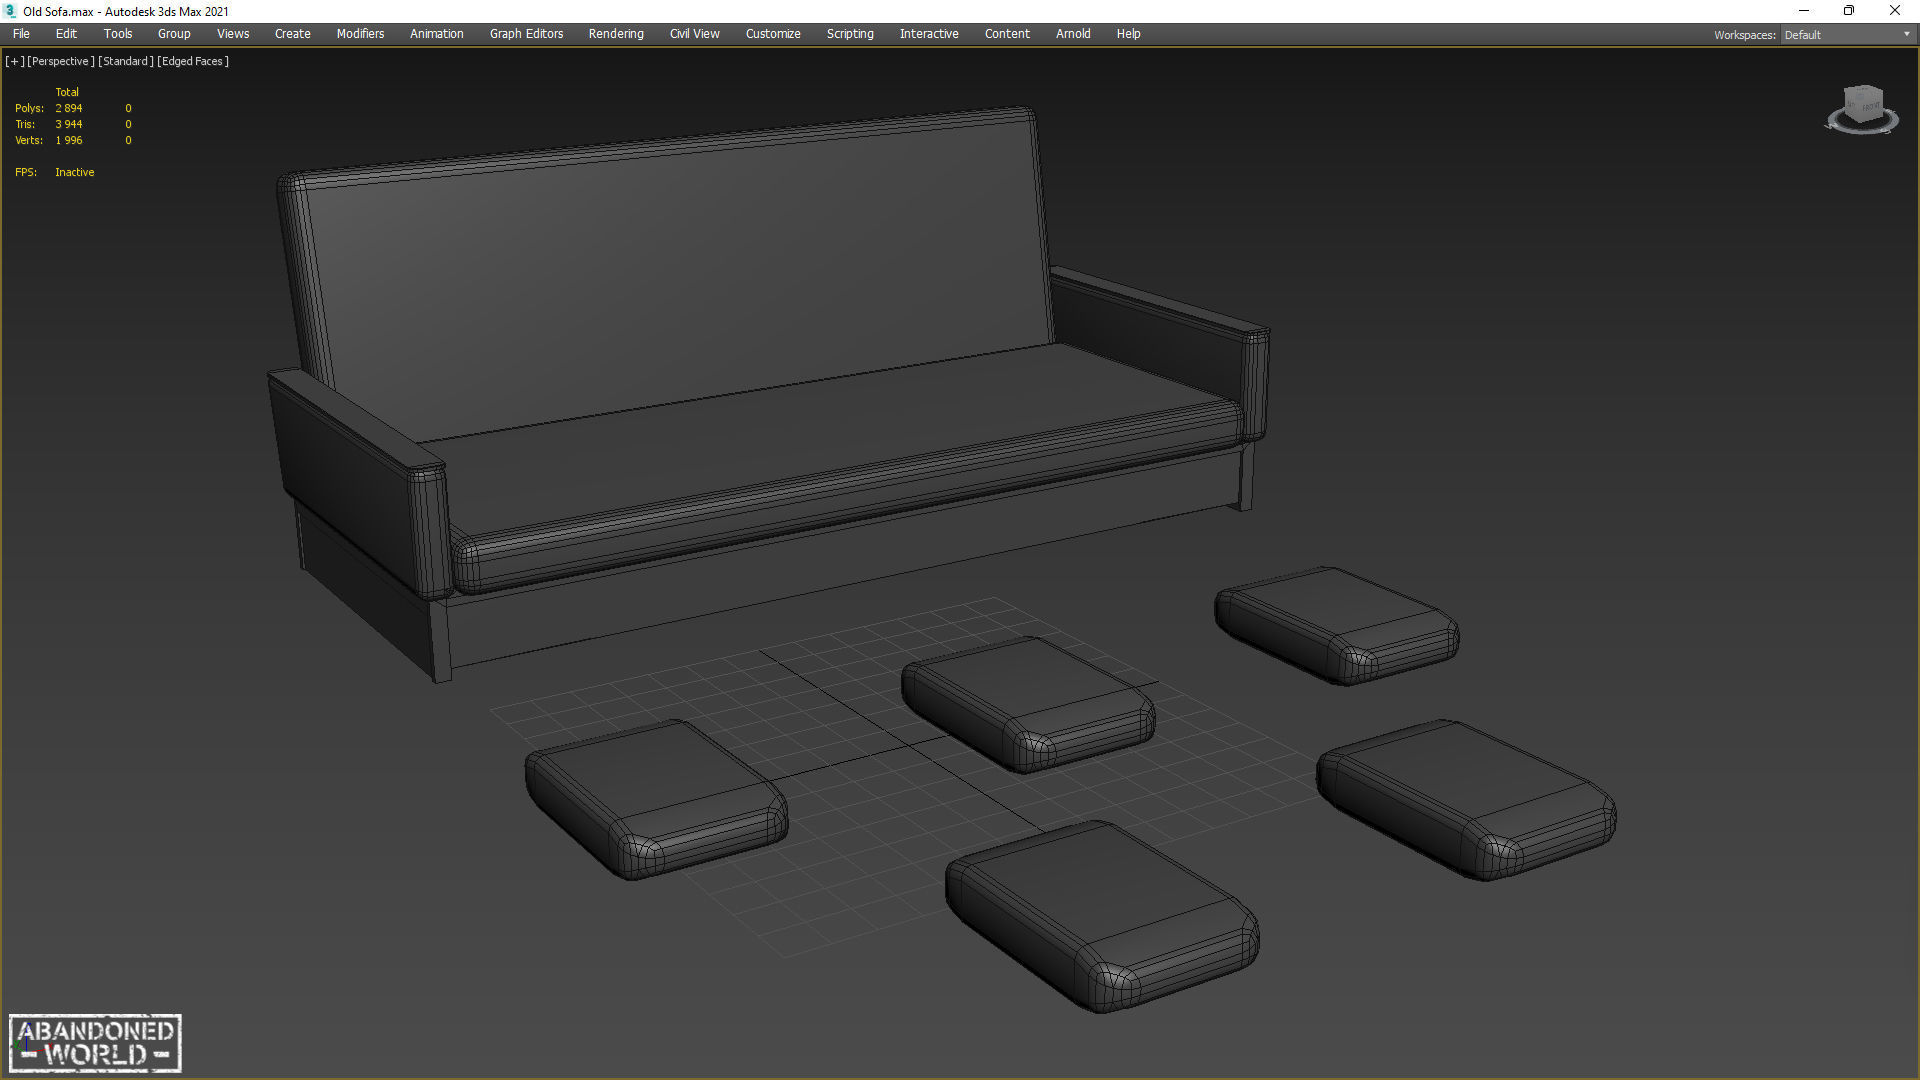Image resolution: width=1920 pixels, height=1080 pixels.
Task: Open the Arnold menu
Action: click(1073, 34)
